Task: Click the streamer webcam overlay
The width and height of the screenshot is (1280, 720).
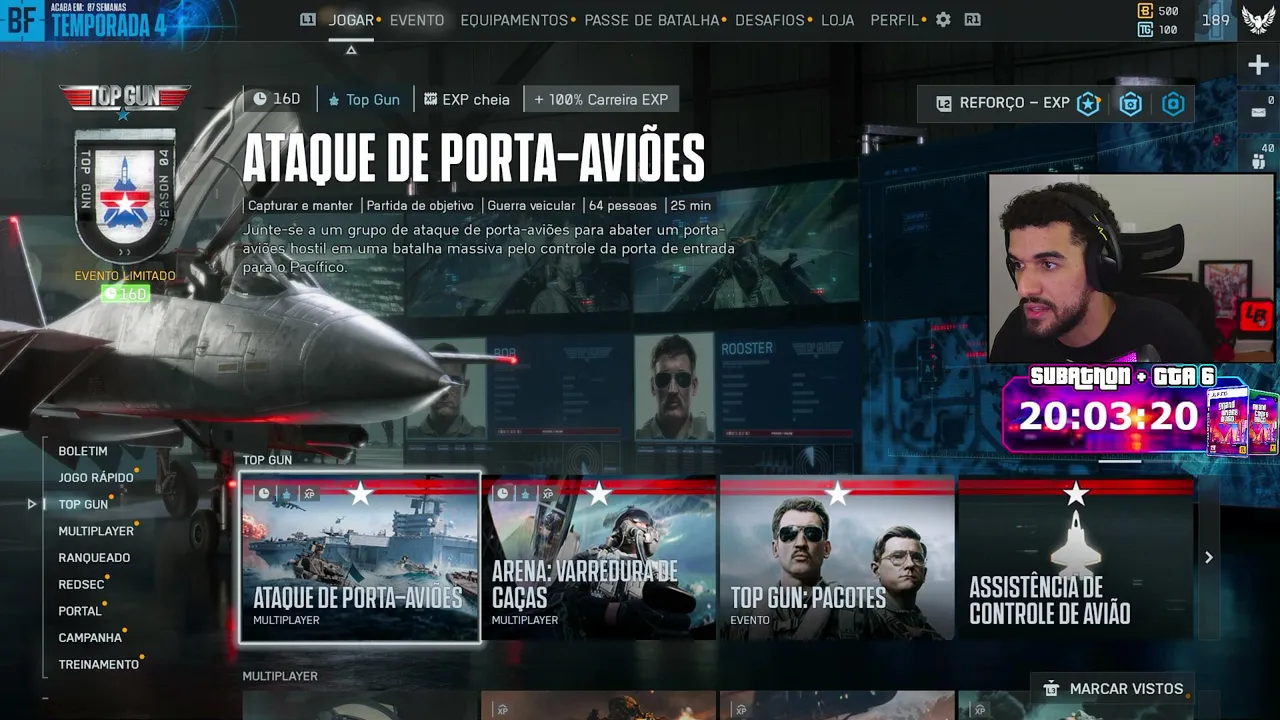Action: click(1131, 268)
